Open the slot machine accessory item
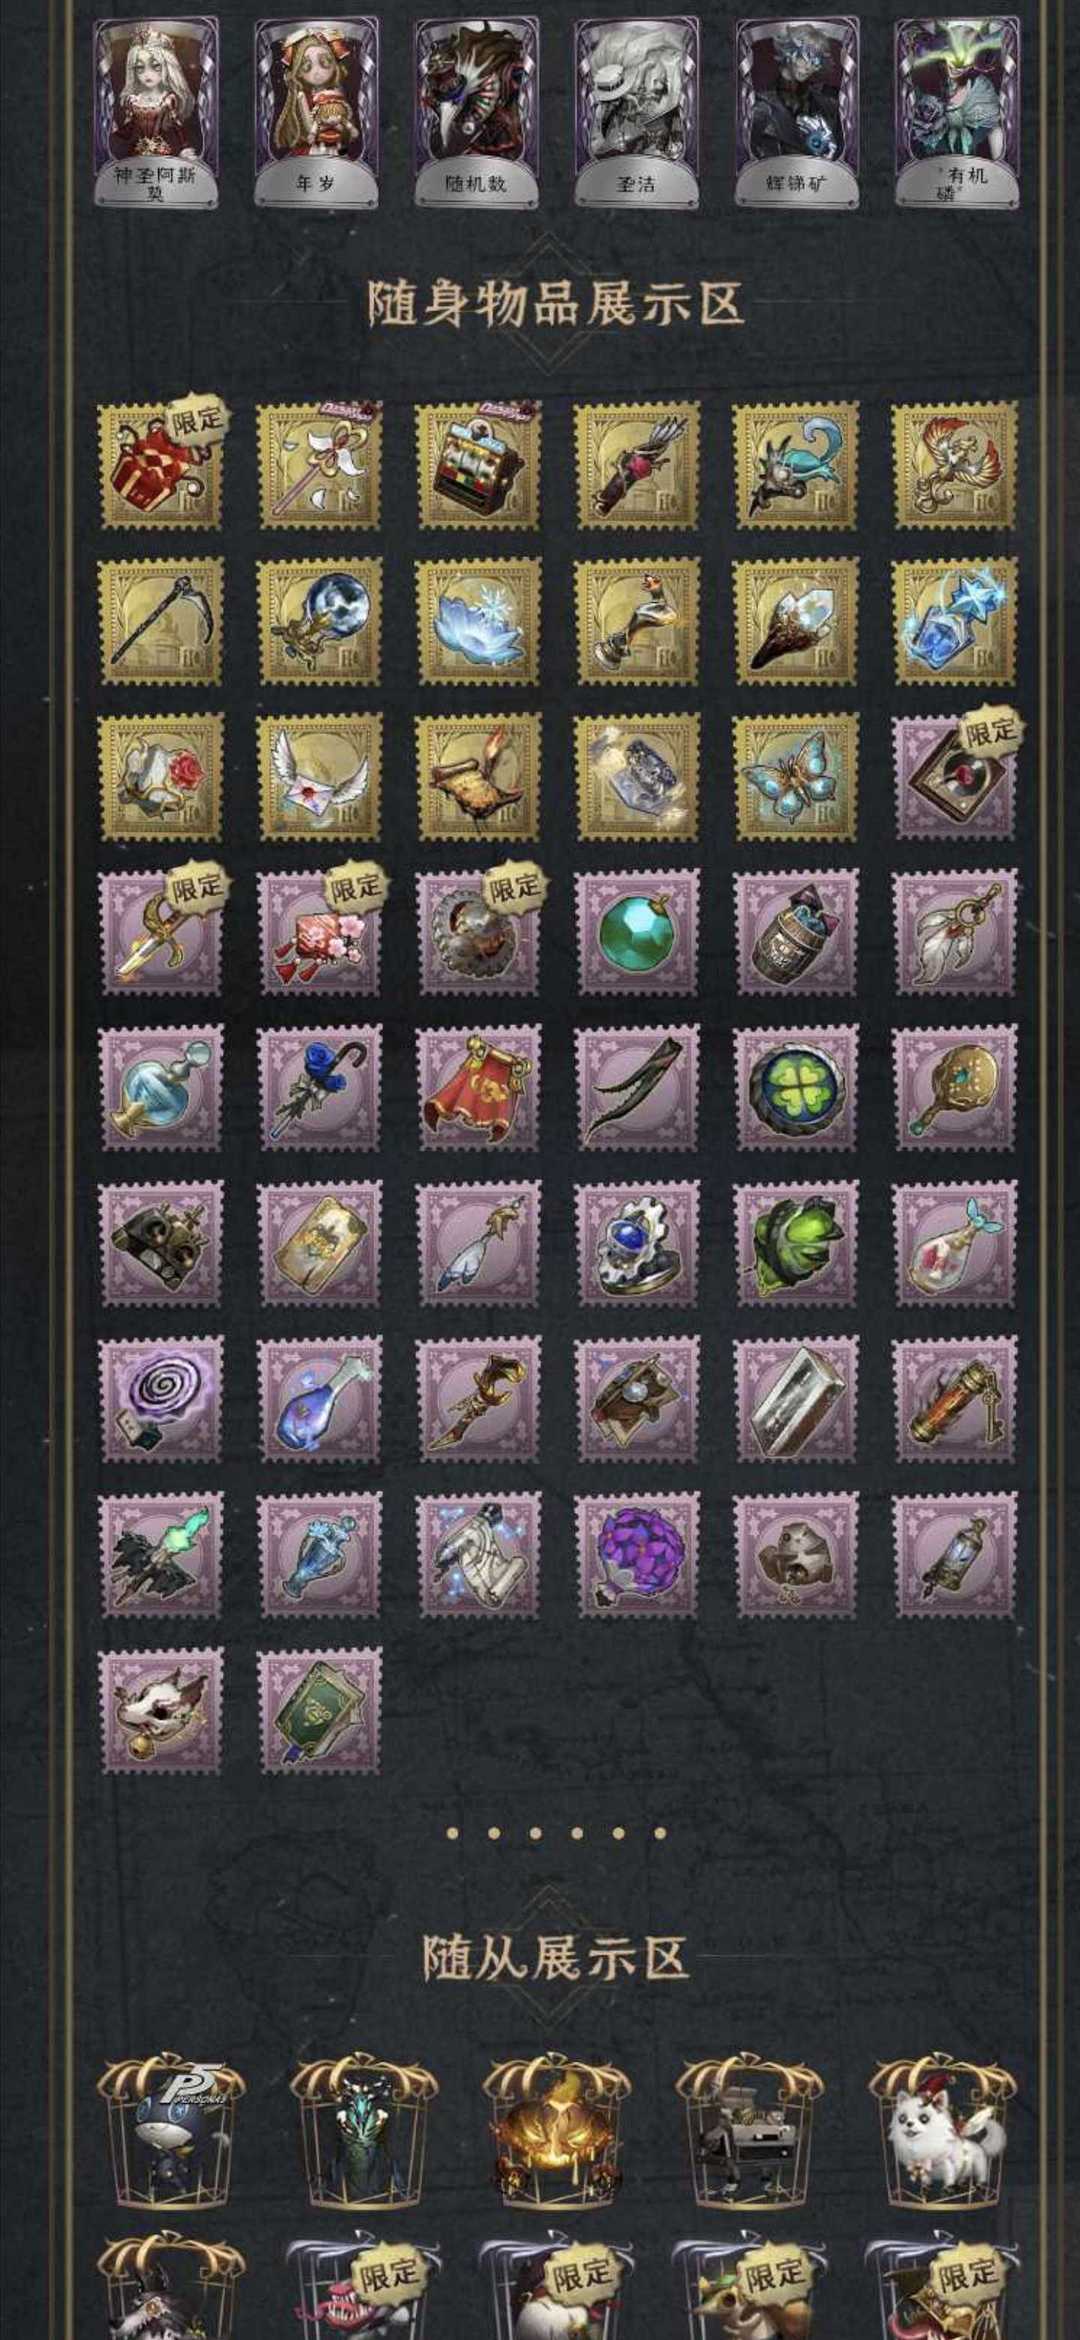 479,465
